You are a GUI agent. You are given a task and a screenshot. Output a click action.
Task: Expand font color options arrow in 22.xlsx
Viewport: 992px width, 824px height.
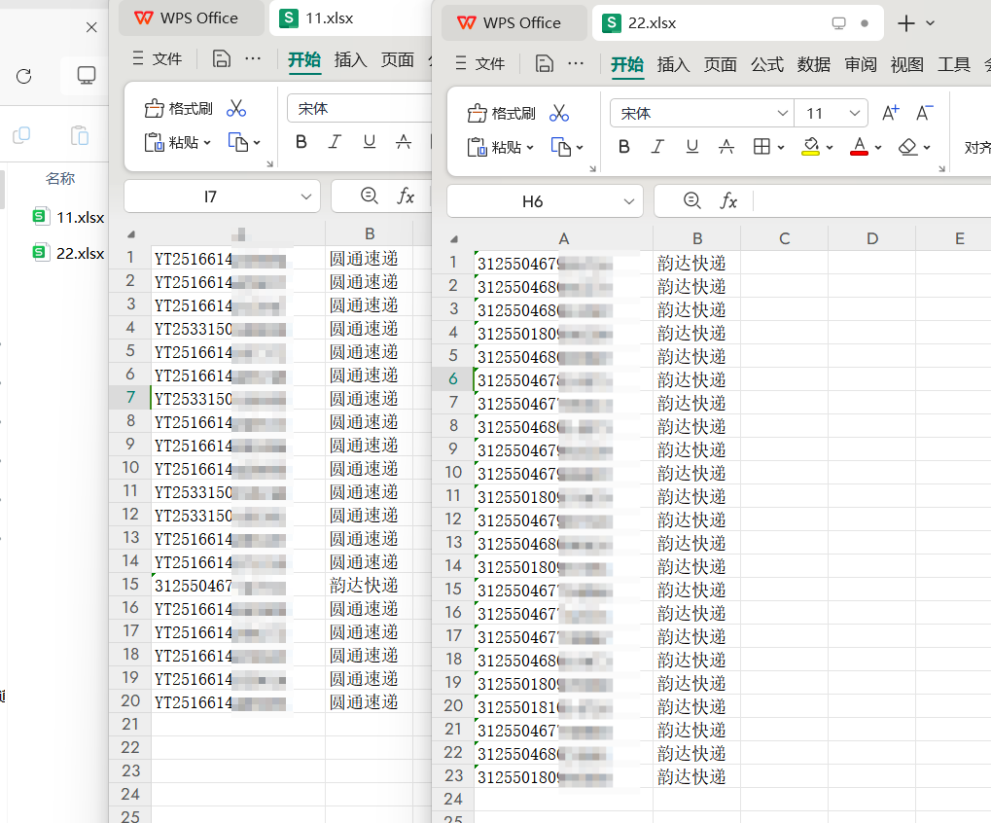(878, 147)
